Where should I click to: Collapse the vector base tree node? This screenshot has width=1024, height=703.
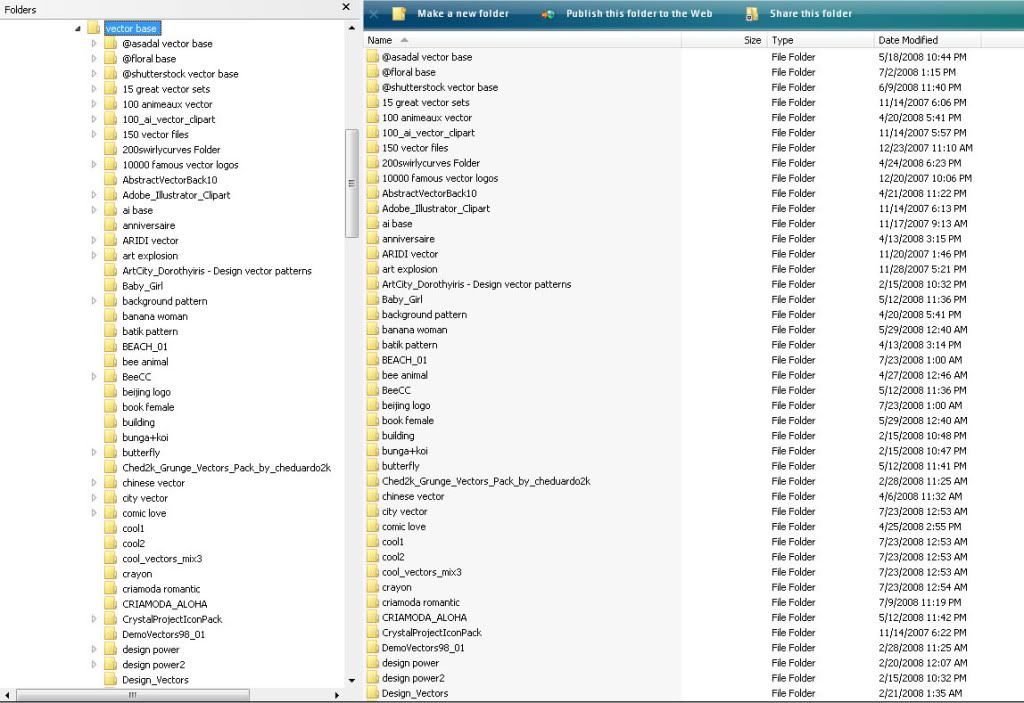click(x=78, y=29)
